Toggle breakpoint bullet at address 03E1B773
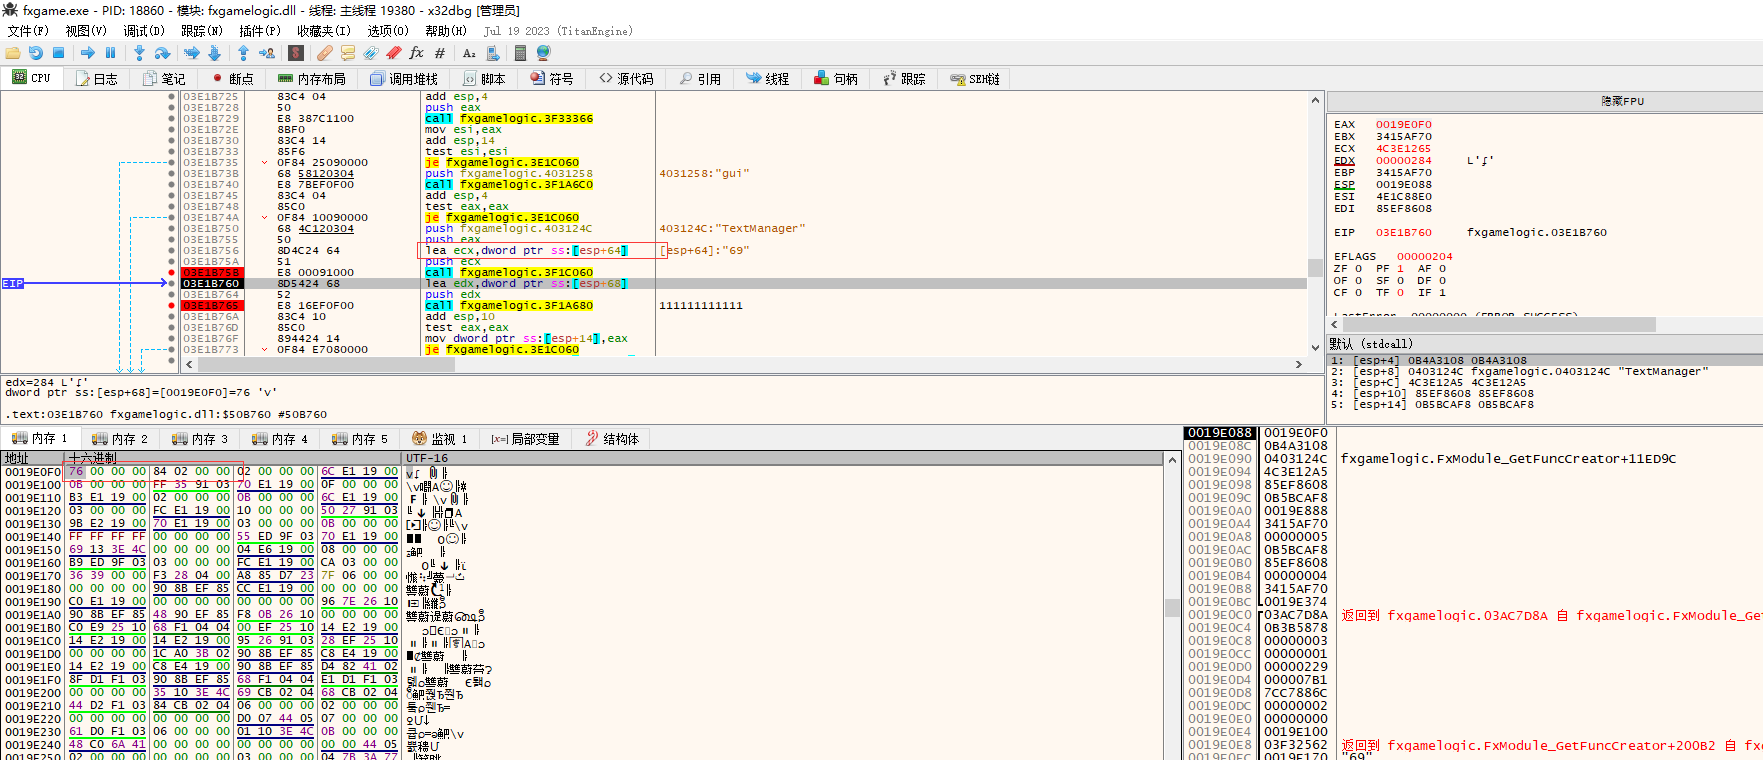 pyautogui.click(x=172, y=350)
